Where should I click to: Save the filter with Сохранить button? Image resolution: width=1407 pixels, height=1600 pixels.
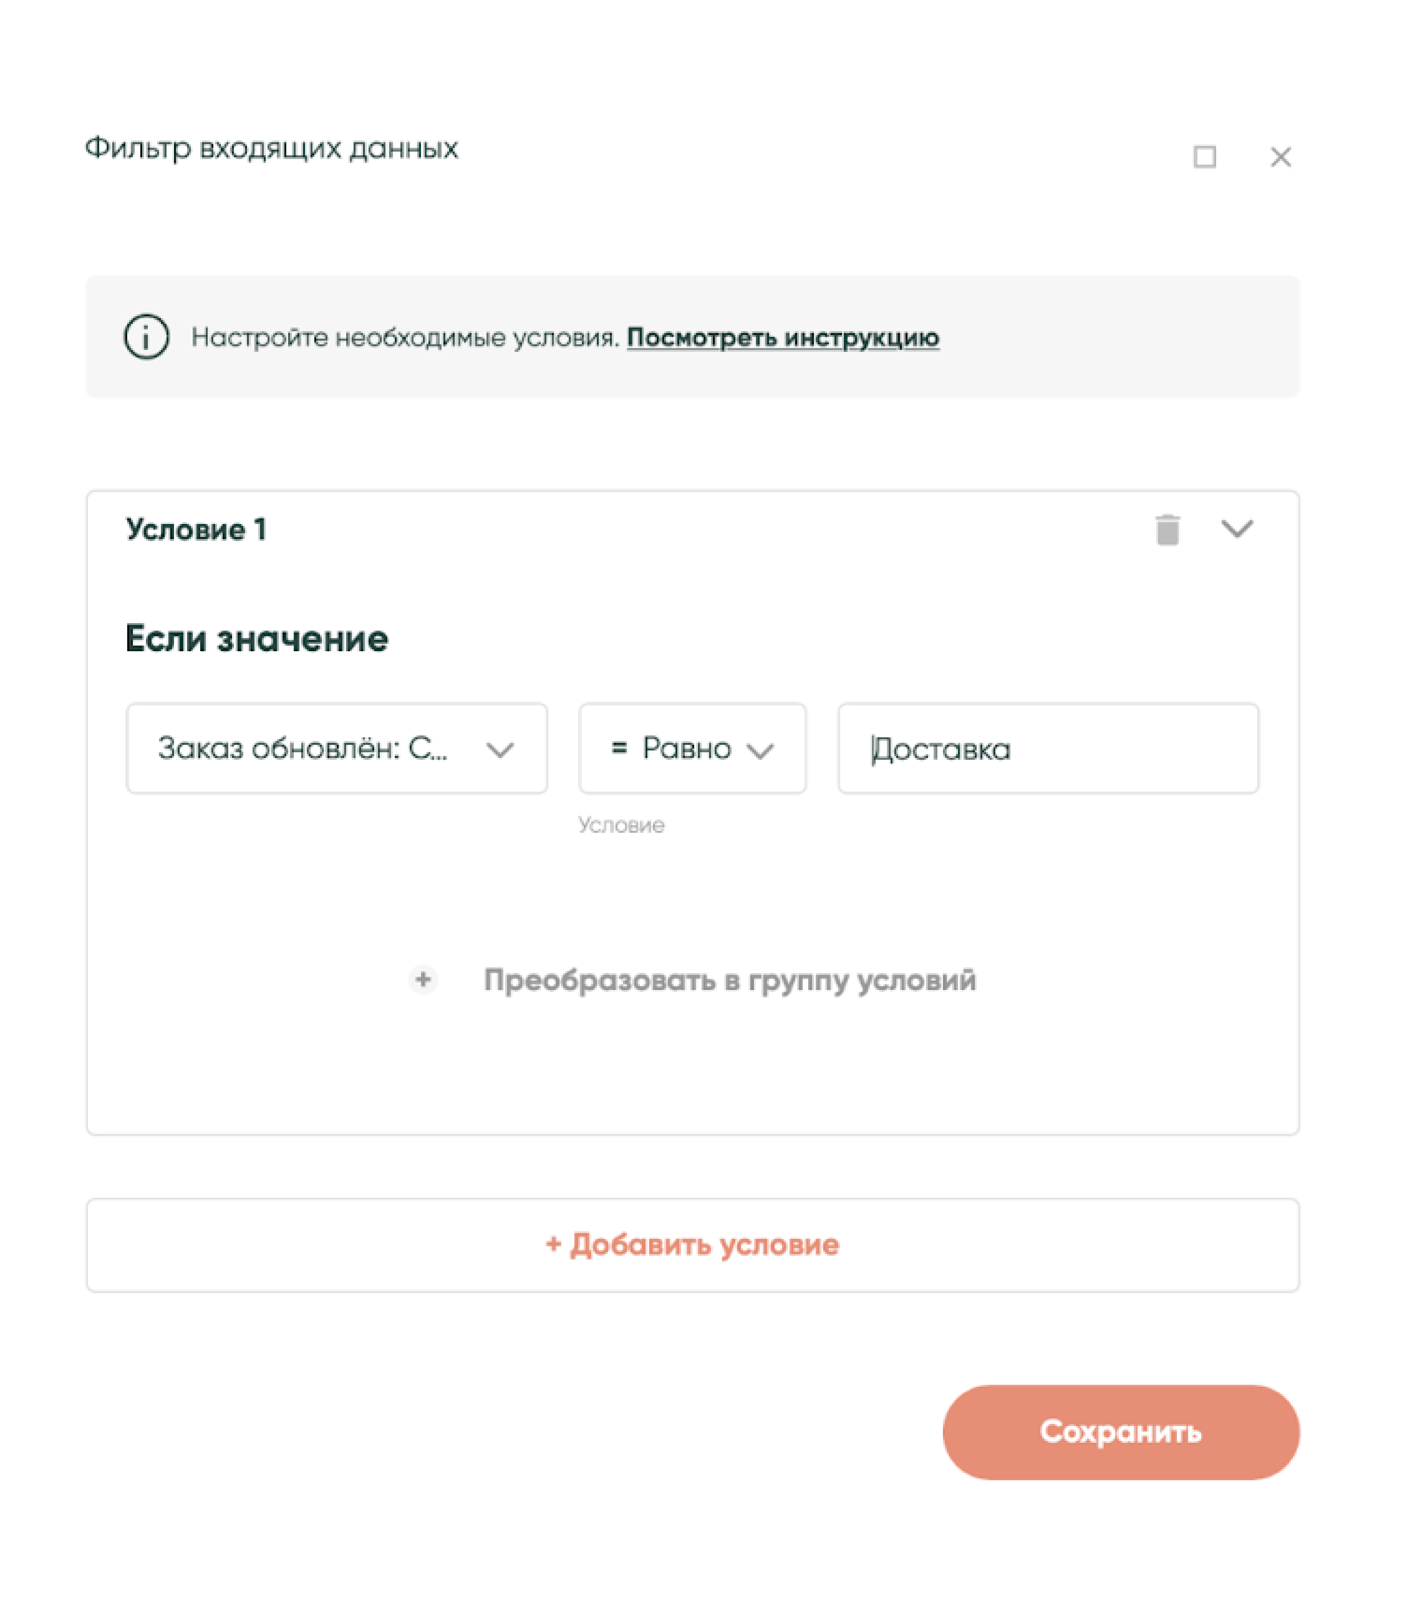tap(1120, 1431)
